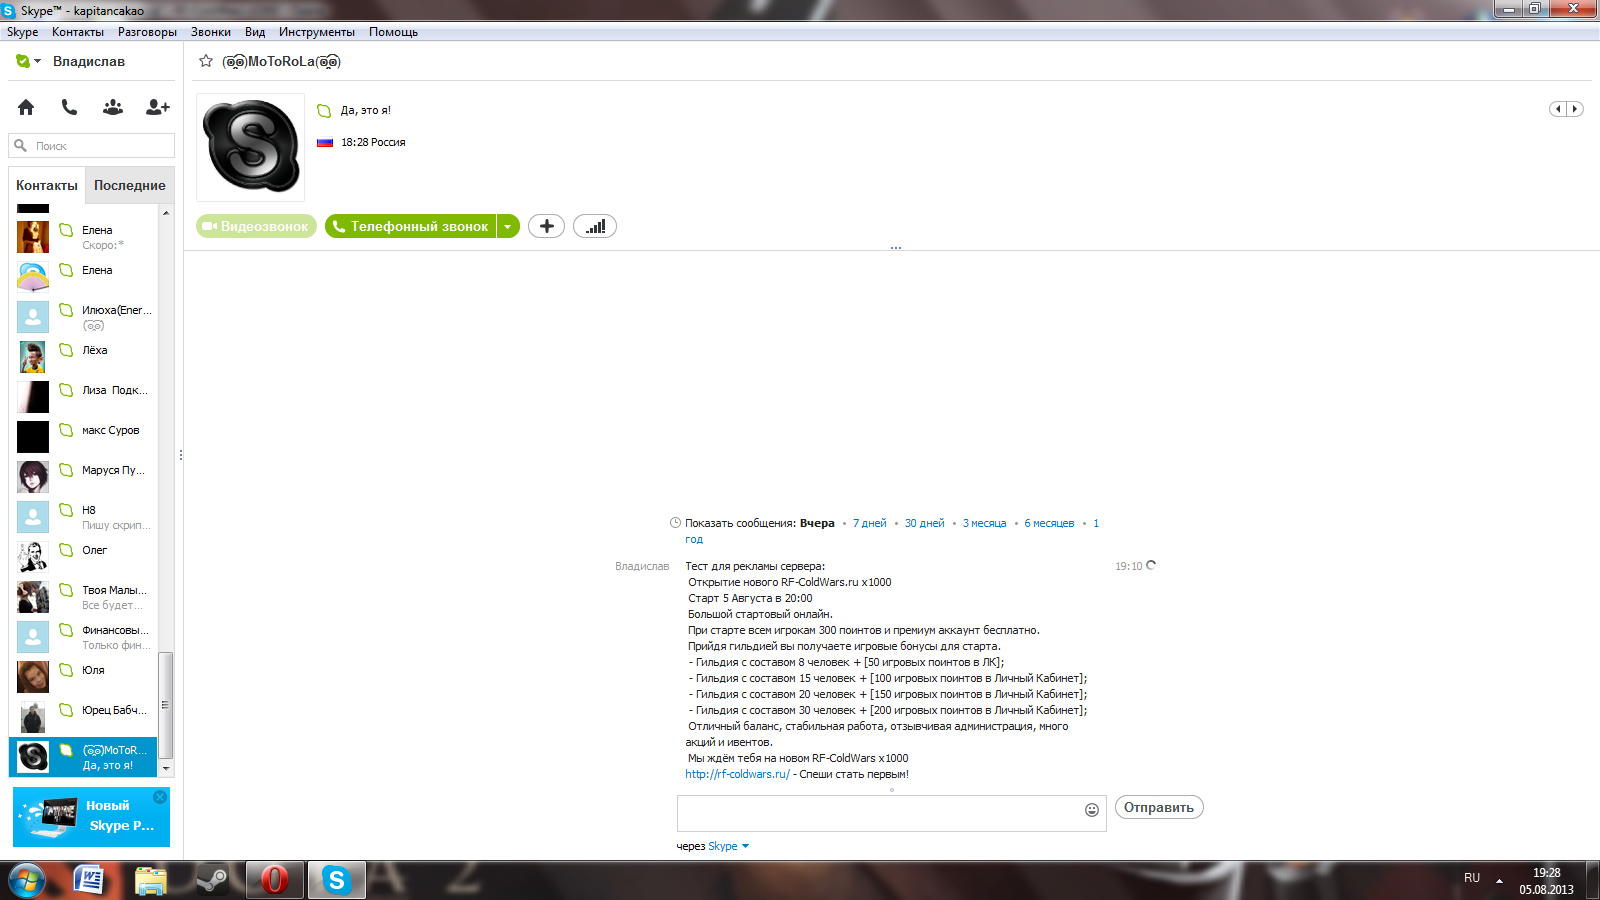
Task: Switch to the Последние tab
Action: point(130,185)
